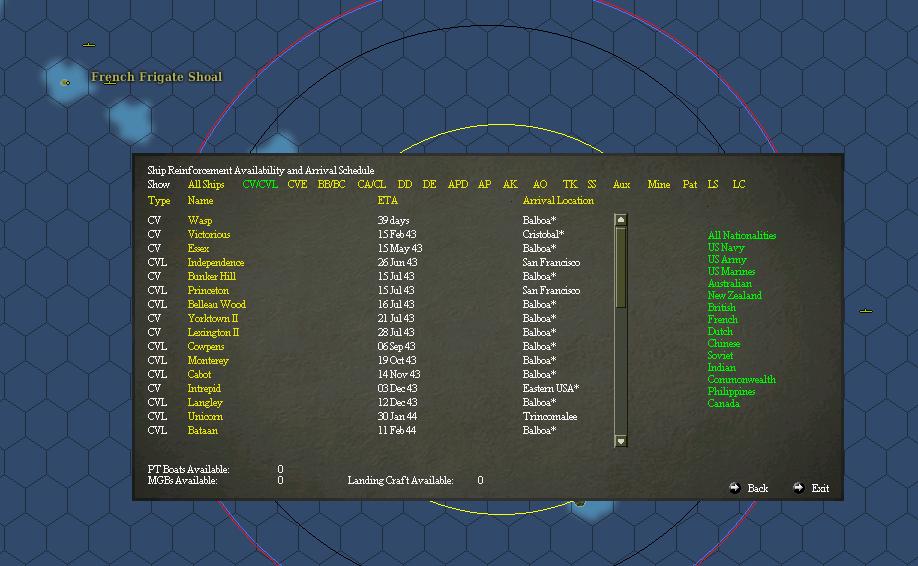Select Philippines nationality filter
Image resolution: width=918 pixels, height=566 pixels.
(x=731, y=392)
